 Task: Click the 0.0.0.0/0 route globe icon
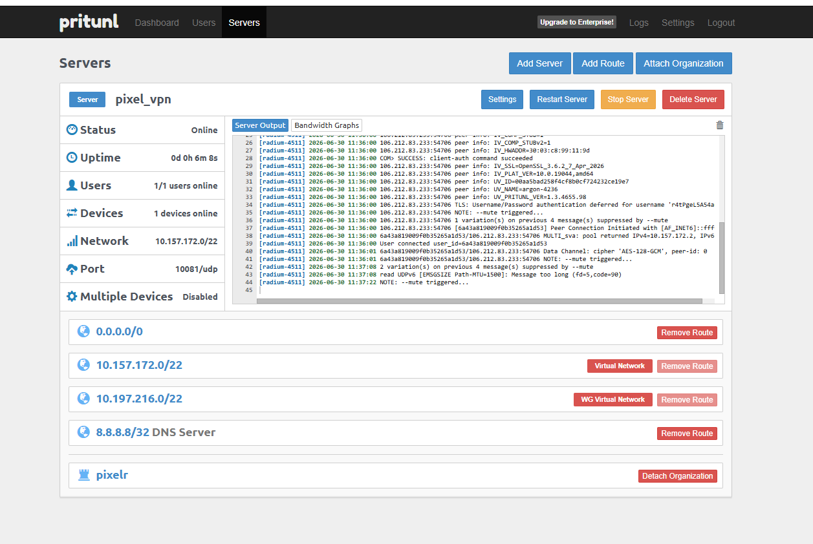83,331
